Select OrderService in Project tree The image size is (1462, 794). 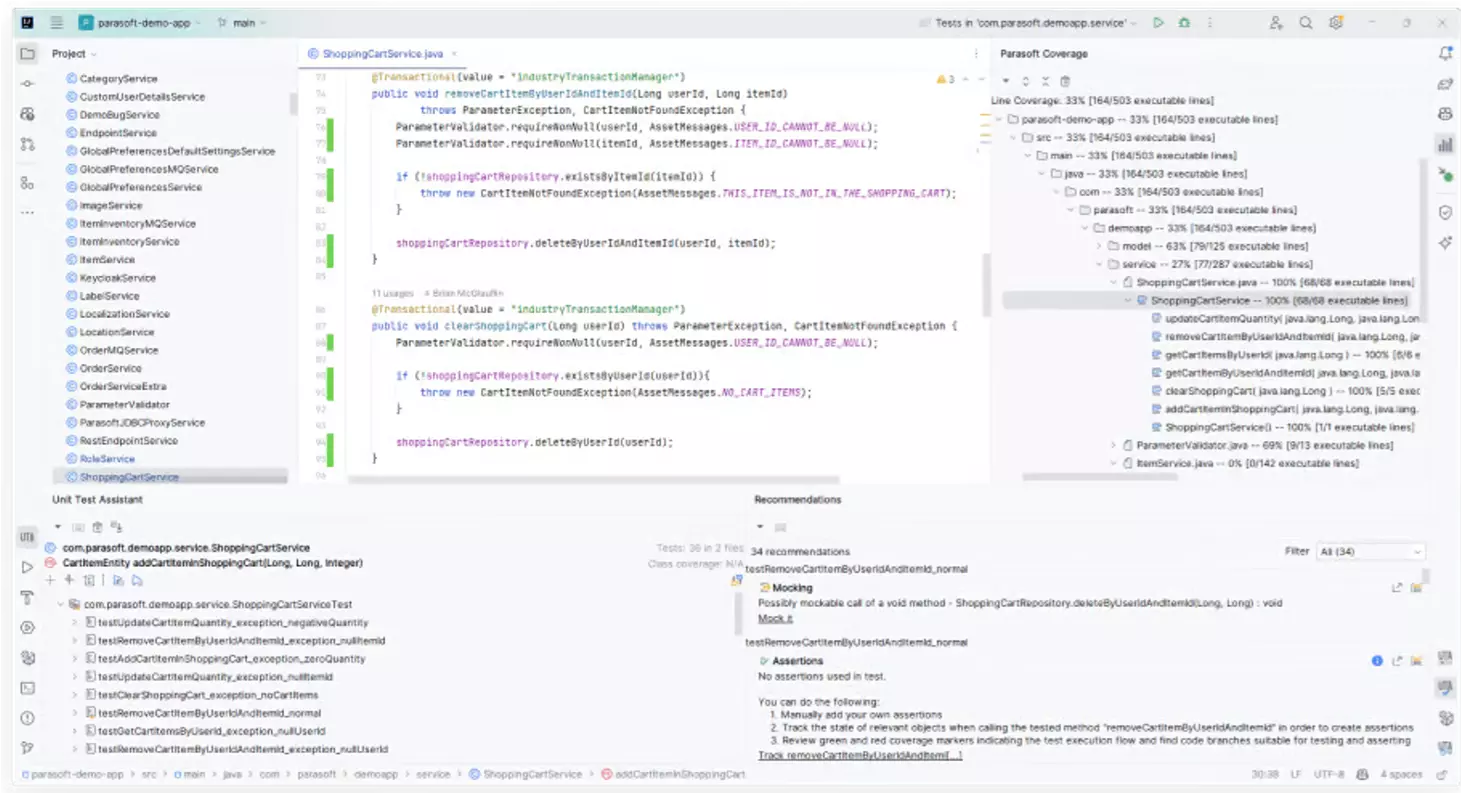110,368
